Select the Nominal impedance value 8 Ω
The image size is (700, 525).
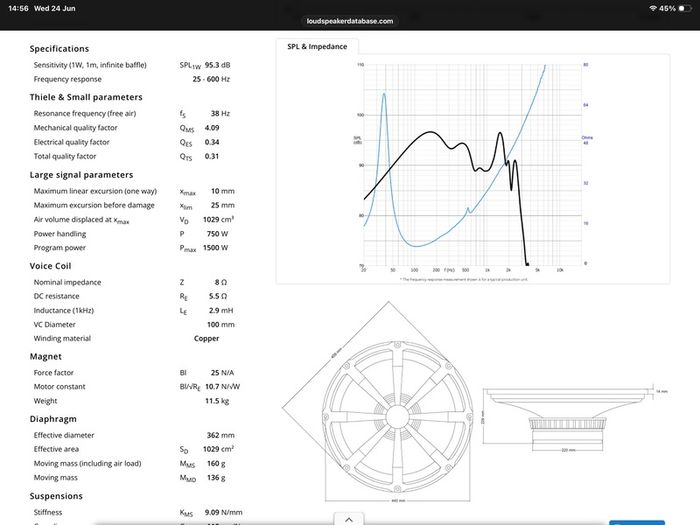[221, 282]
